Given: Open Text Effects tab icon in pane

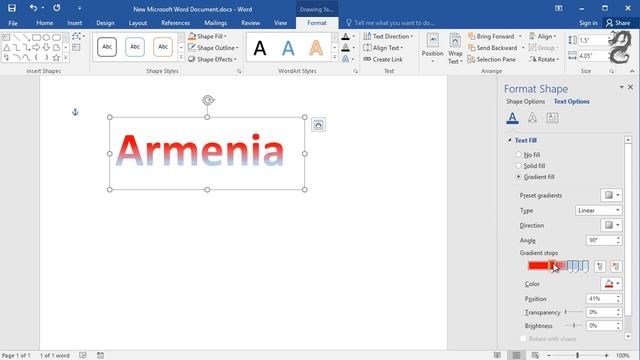Looking at the screenshot, I should [x=532, y=118].
